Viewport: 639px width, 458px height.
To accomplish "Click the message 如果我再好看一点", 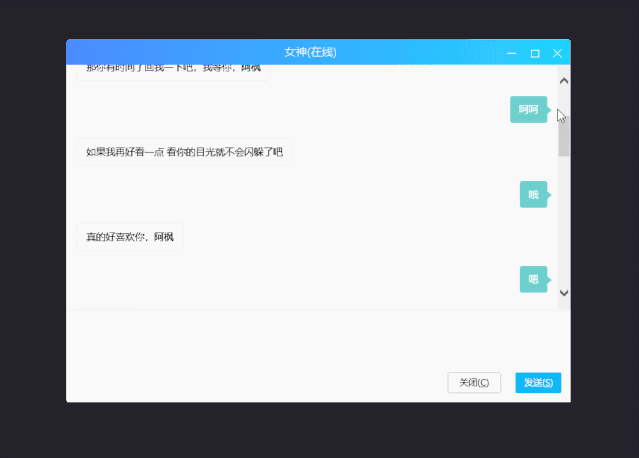I will 185,152.
